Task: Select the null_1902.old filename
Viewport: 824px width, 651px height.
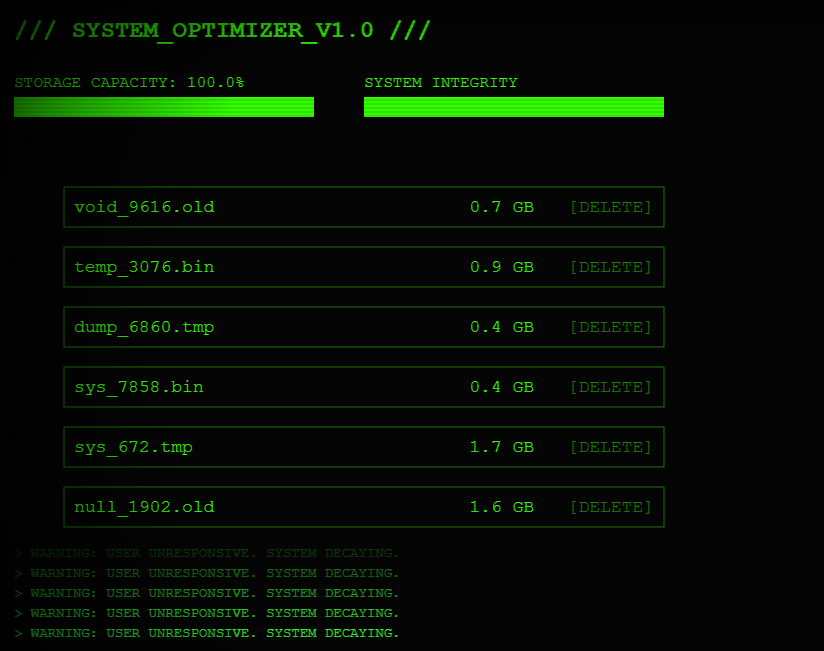Action: pyautogui.click(x=145, y=507)
